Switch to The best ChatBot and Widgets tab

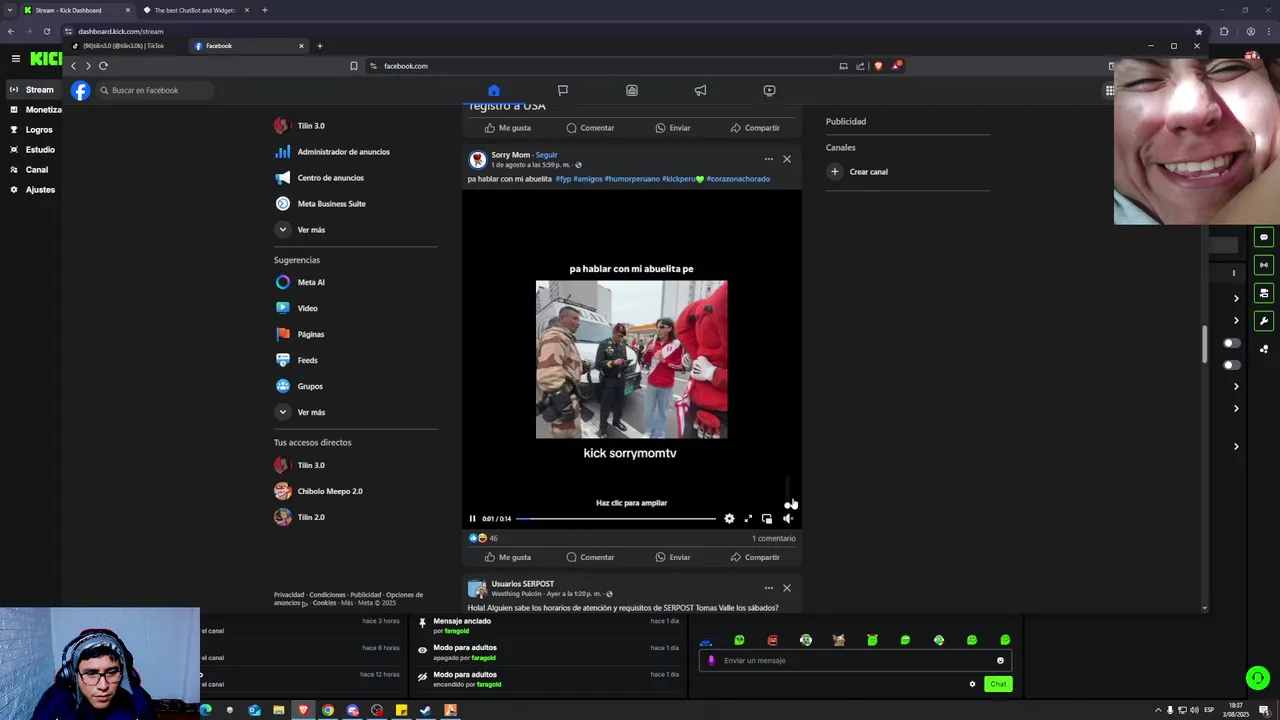[195, 10]
